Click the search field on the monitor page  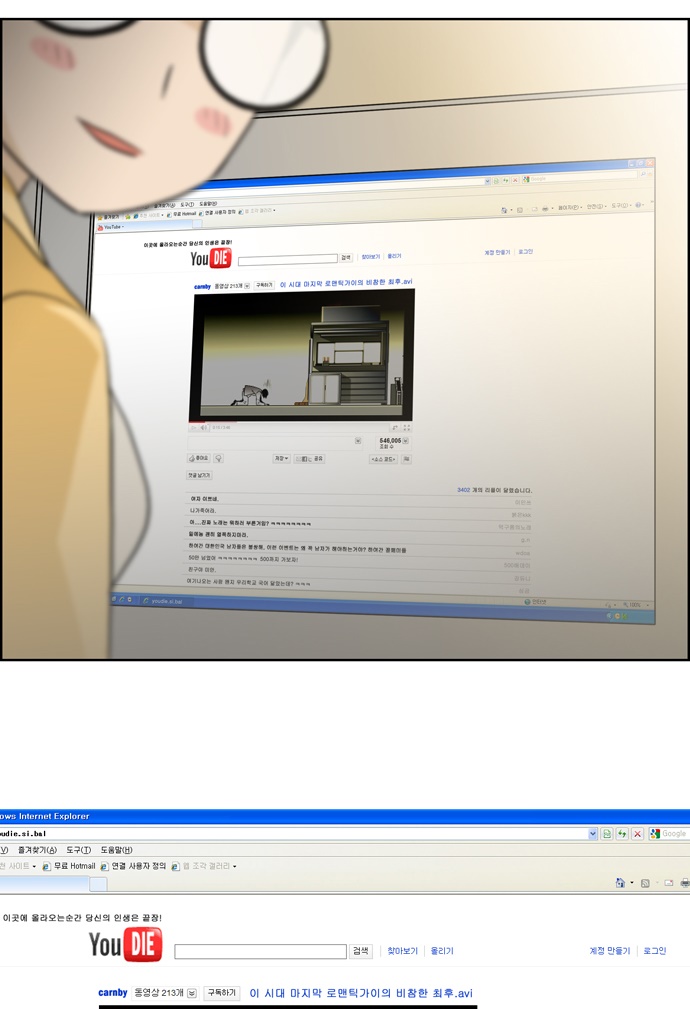(x=288, y=260)
